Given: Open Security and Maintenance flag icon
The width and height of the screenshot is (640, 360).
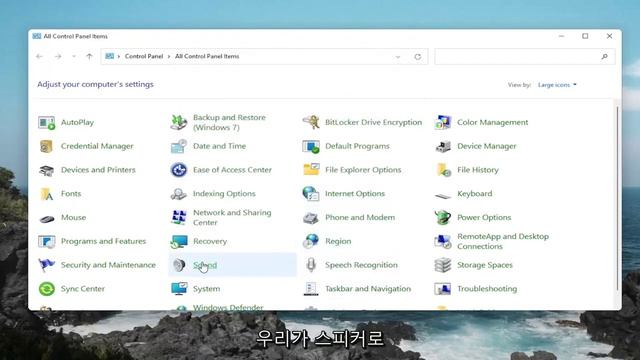Looking at the screenshot, I should [47, 265].
